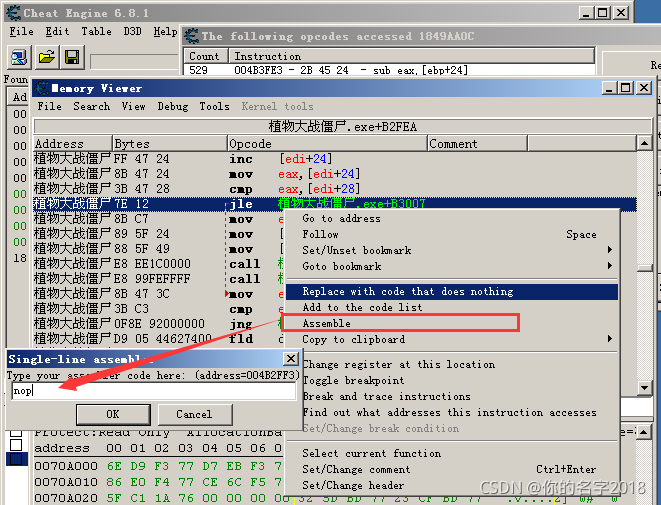Open the Debug menu in Memory Viewer
This screenshot has width=661, height=505.
(x=173, y=107)
